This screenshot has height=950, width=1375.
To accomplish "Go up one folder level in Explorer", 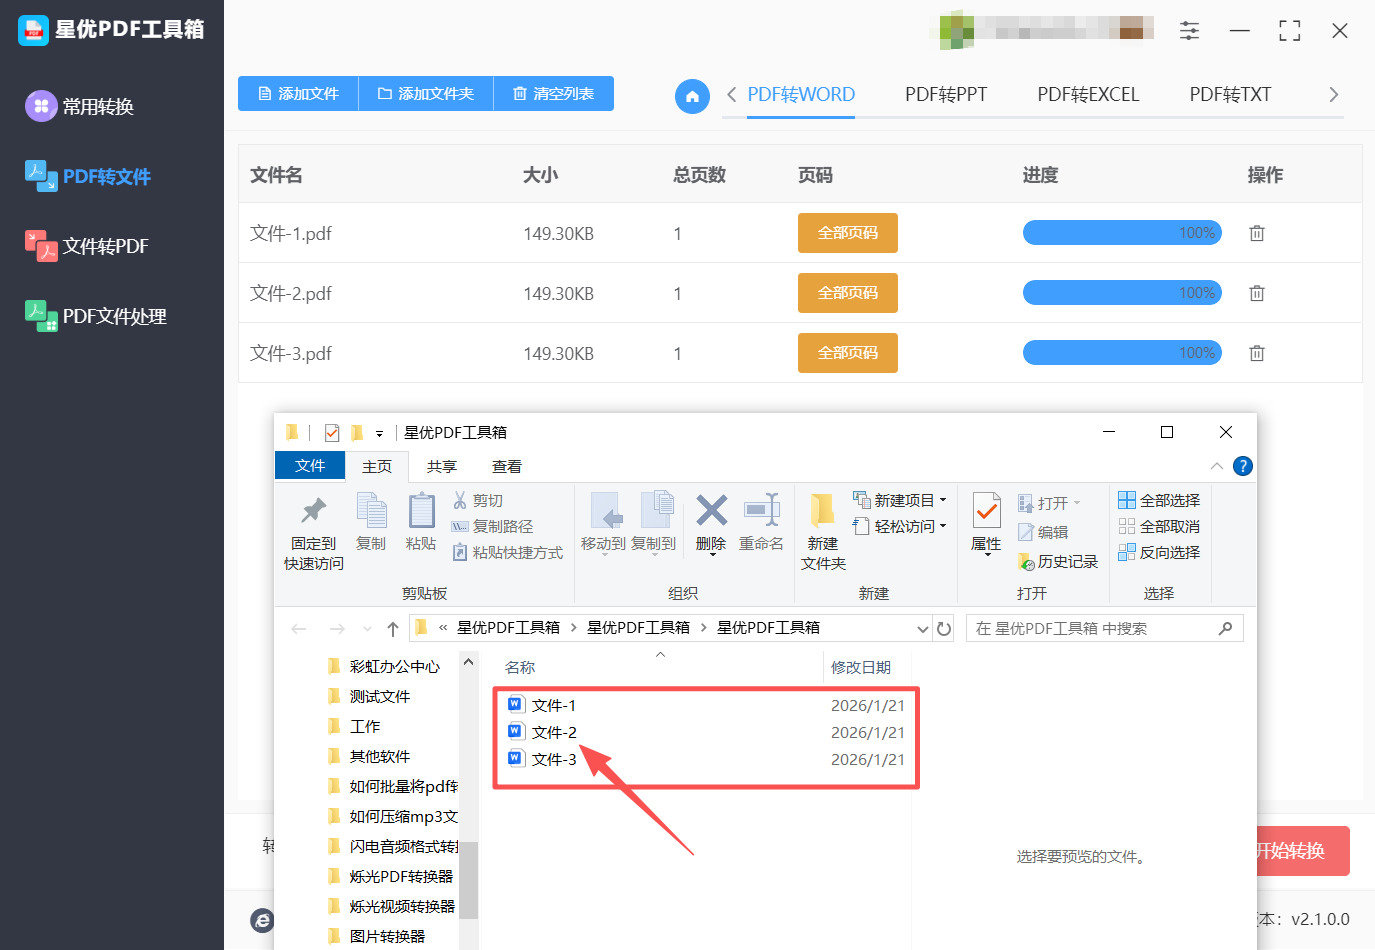I will 393,628.
